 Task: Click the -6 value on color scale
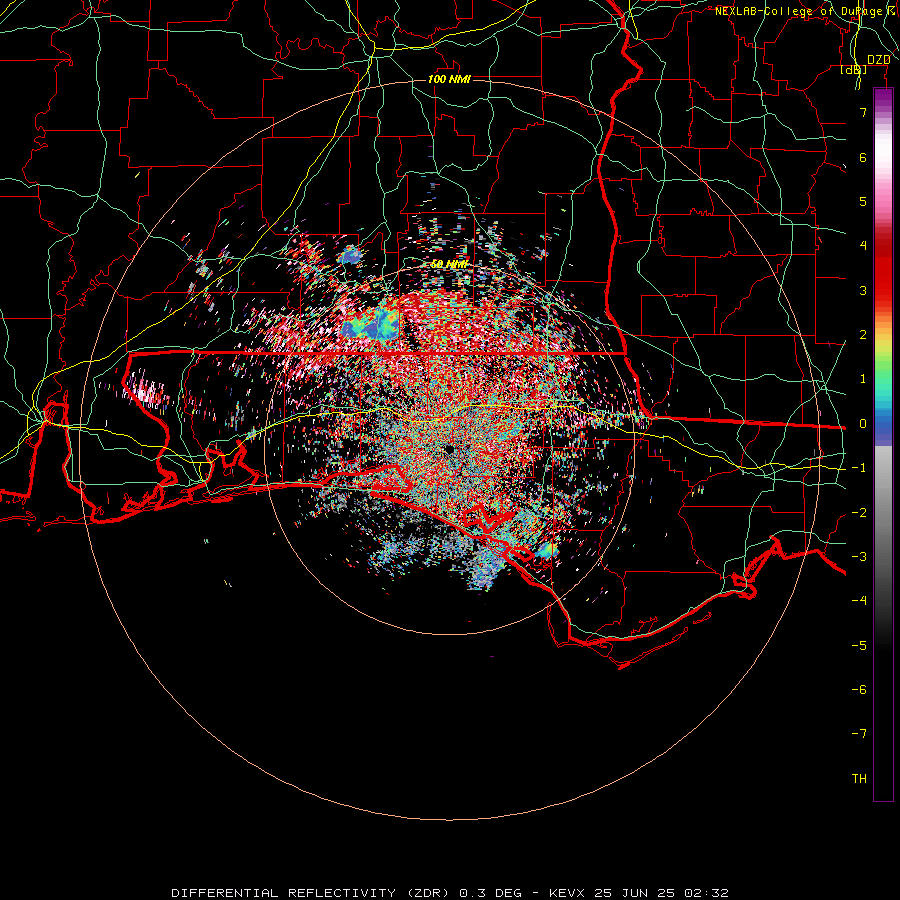click(859, 690)
